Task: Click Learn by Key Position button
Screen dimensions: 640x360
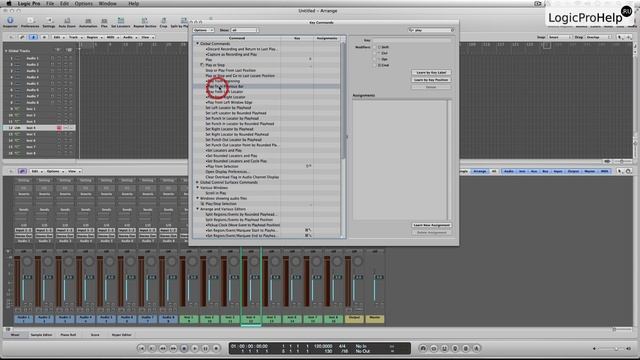Action: 431,80
